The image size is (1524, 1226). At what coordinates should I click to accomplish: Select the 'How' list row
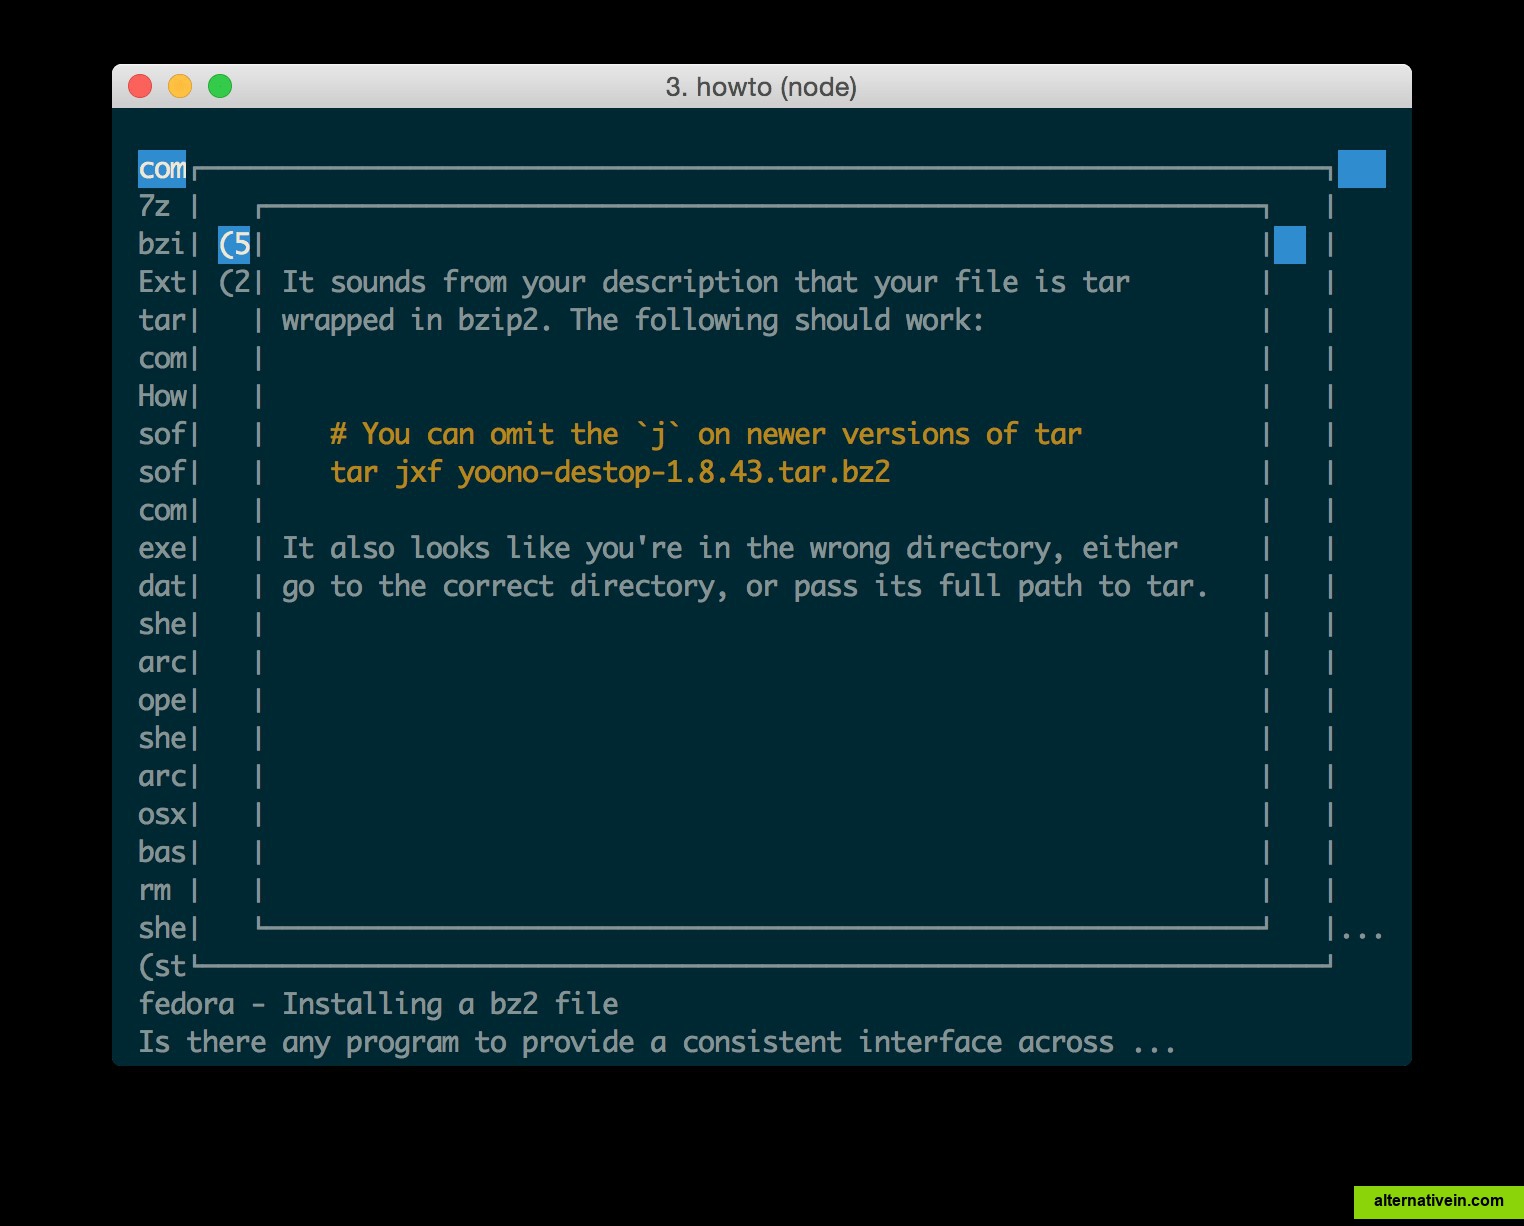[162, 397]
